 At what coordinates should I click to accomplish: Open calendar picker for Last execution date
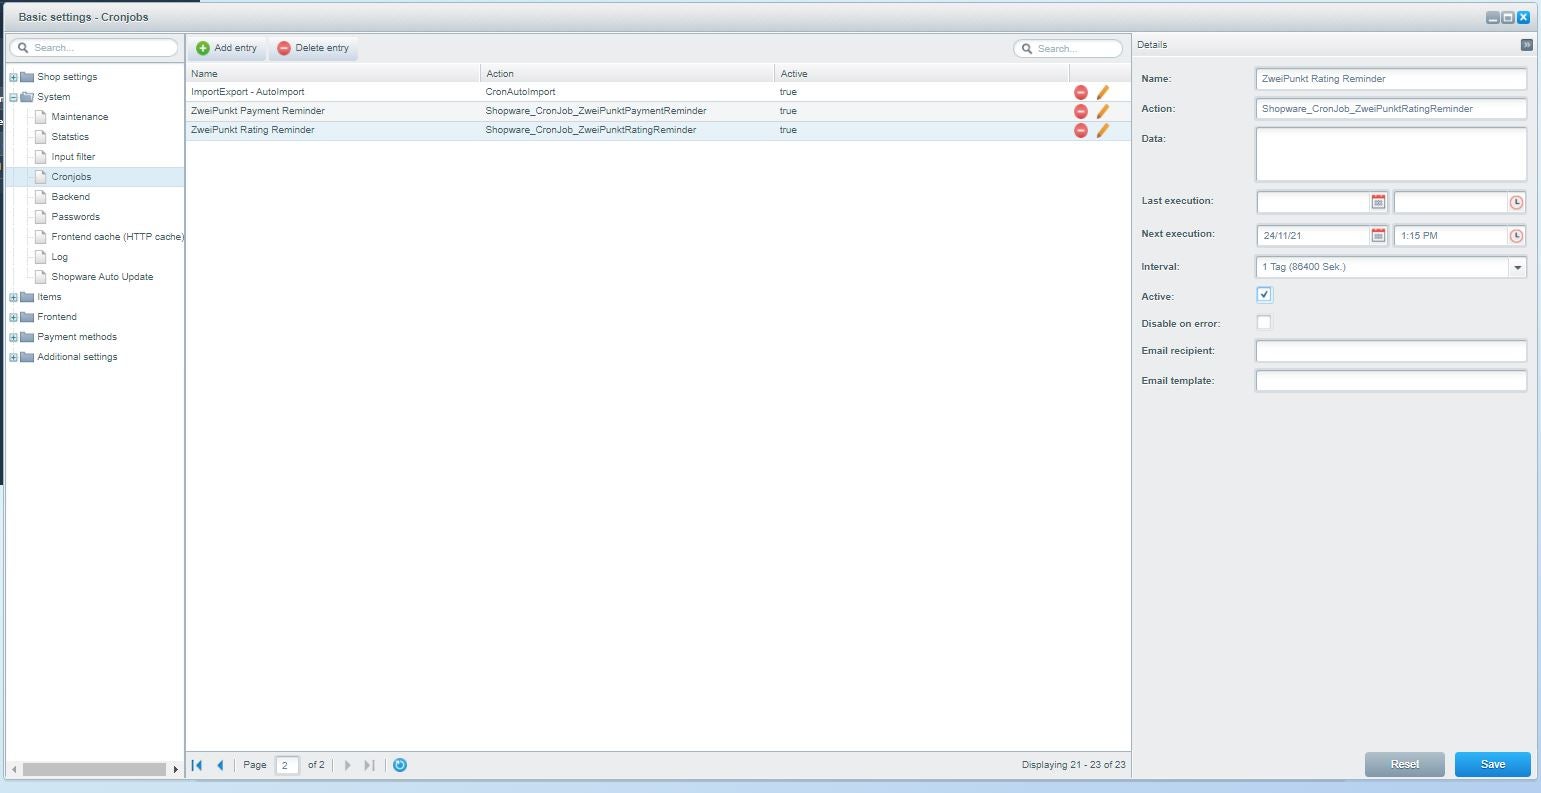coord(1378,202)
